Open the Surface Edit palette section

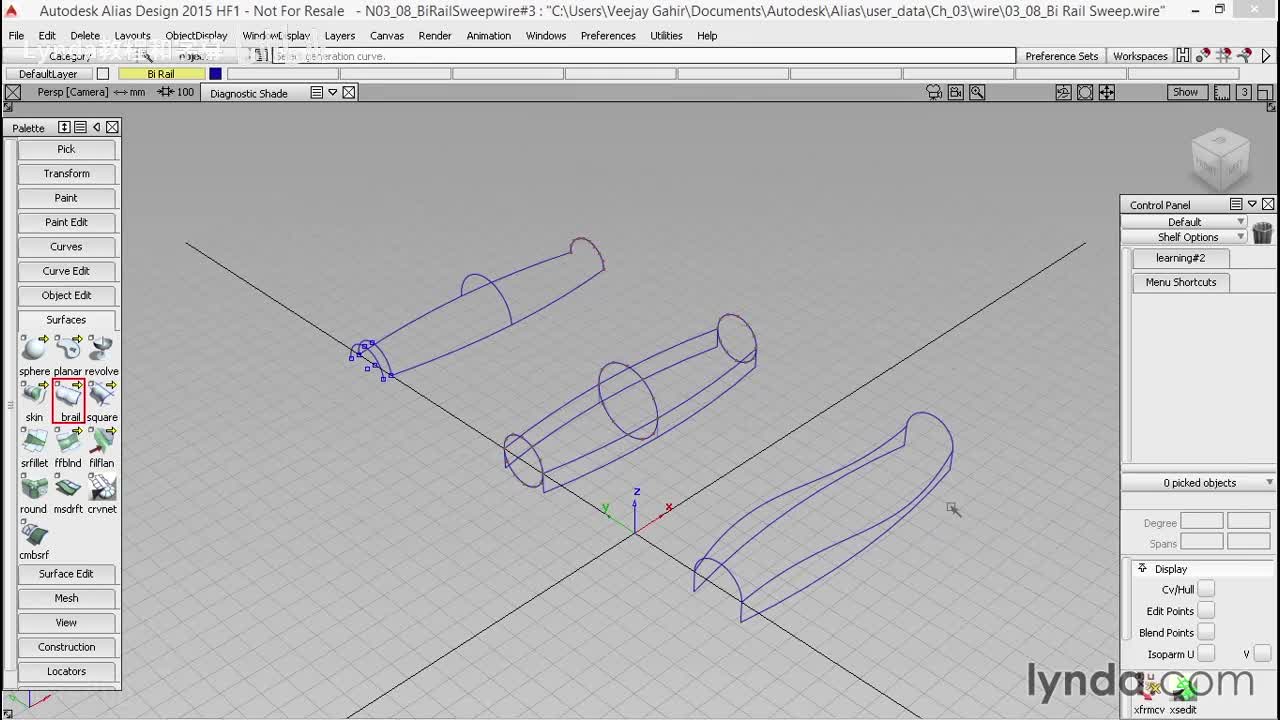point(66,574)
